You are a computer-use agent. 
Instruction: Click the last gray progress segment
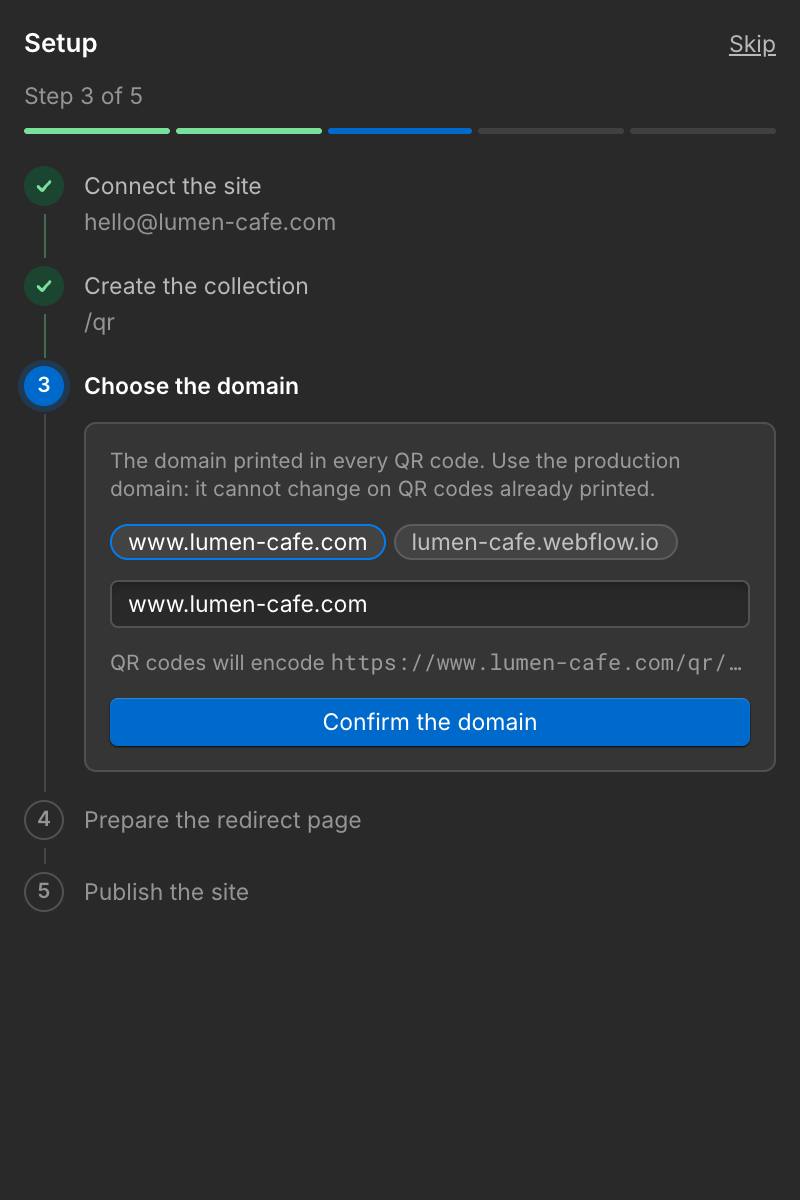(x=703, y=131)
